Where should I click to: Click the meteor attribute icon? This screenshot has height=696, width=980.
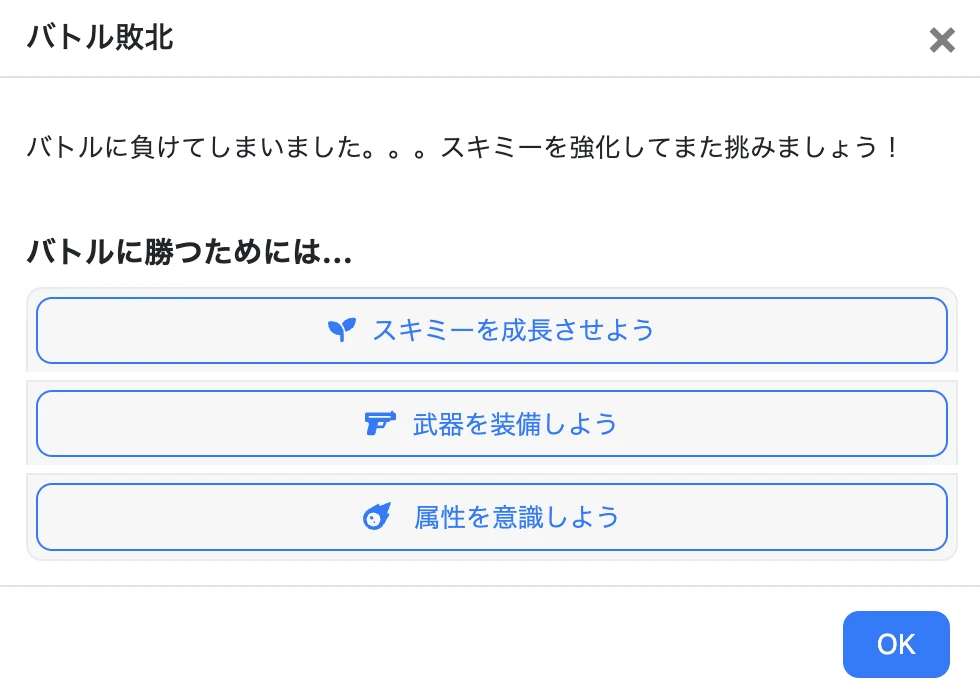[x=378, y=516]
